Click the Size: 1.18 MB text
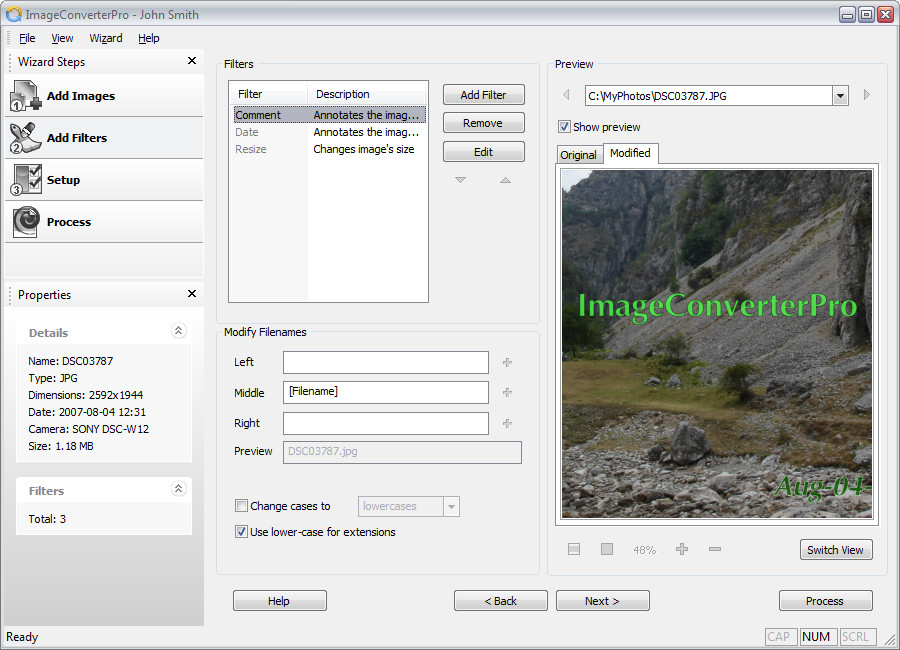Screen dimensions: 900x650 click(x=61, y=446)
